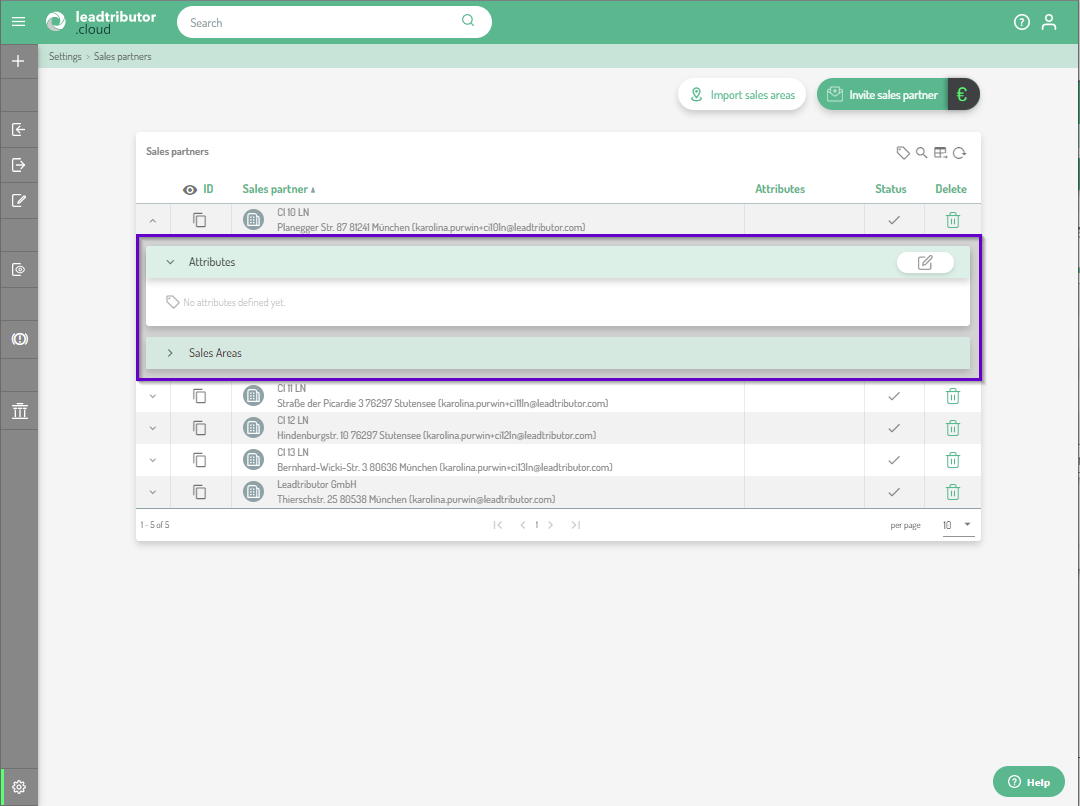Screen dimensions: 1080x806
Task: Click the Search input field
Action: point(320,22)
